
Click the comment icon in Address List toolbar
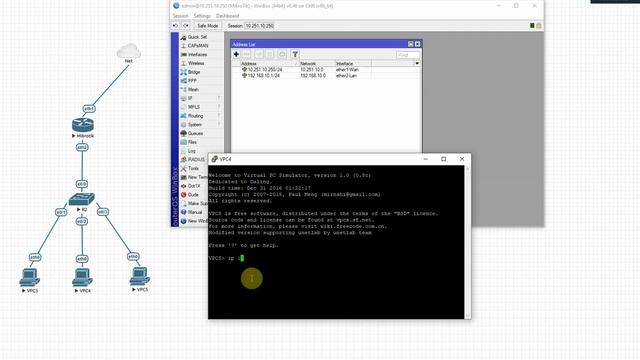[282, 54]
